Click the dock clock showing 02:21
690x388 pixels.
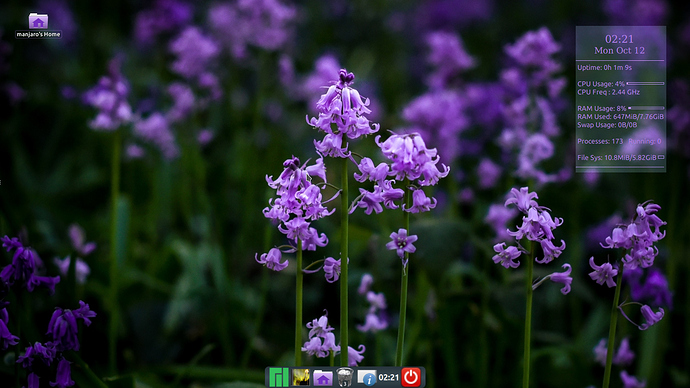389,377
